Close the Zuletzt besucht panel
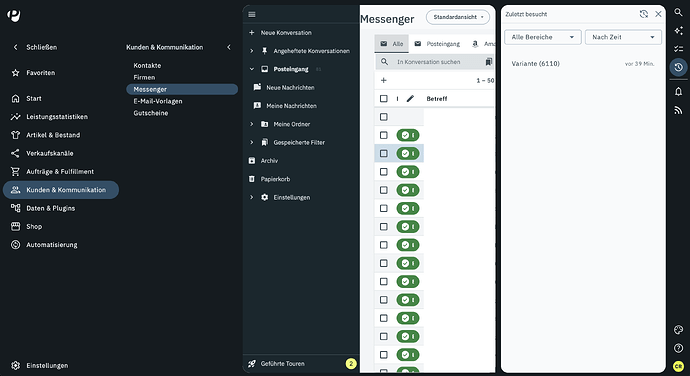690x376 pixels. click(658, 14)
